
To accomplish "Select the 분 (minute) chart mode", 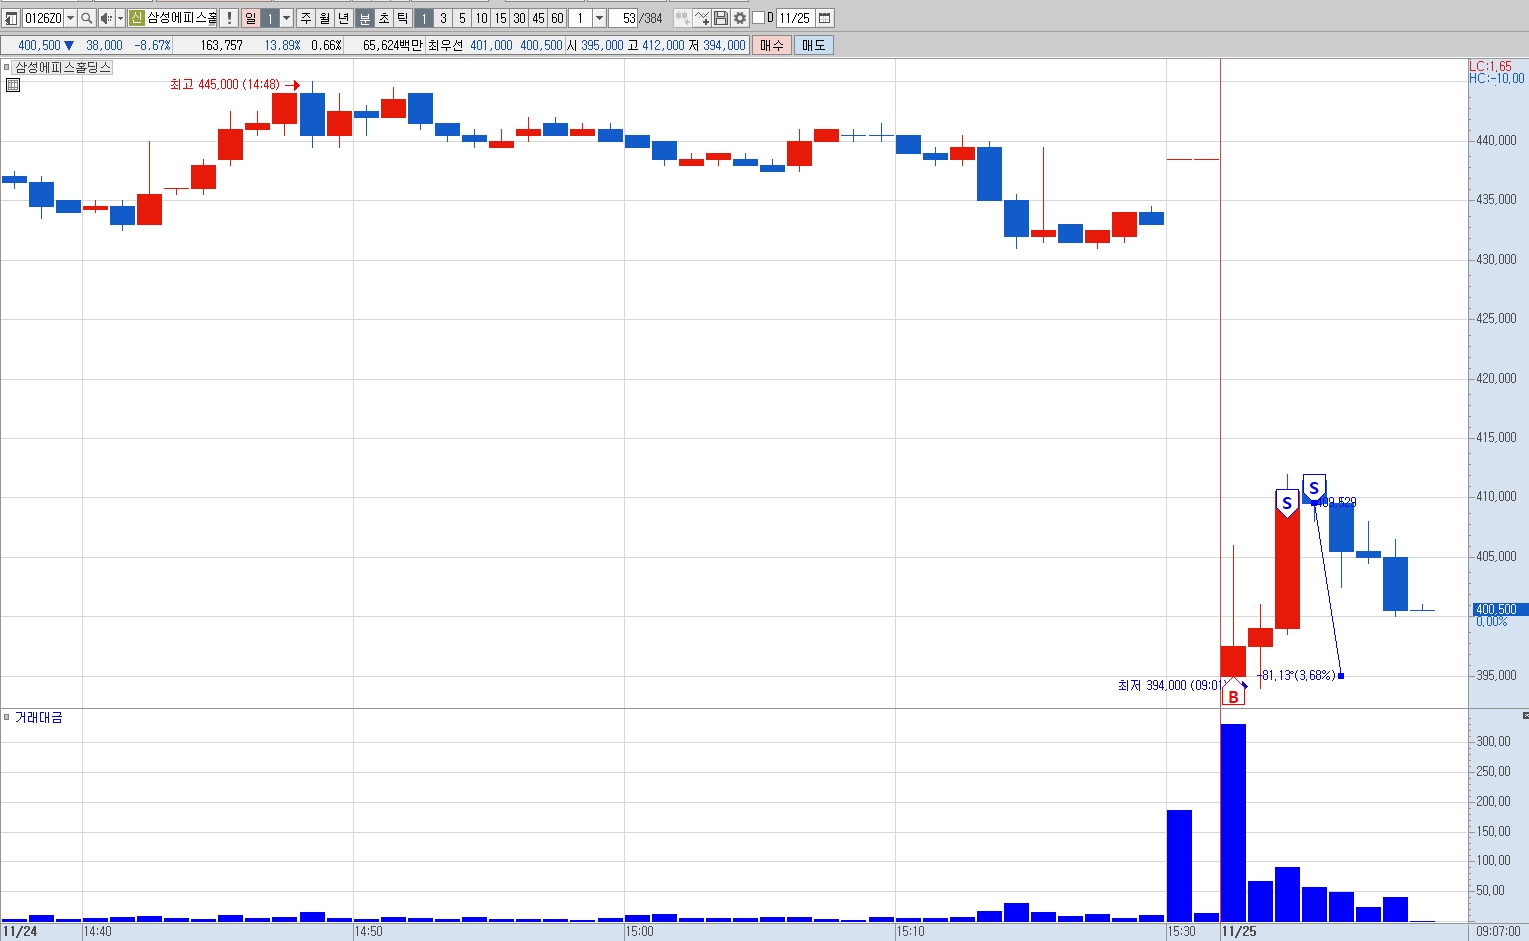I will click(x=365, y=18).
